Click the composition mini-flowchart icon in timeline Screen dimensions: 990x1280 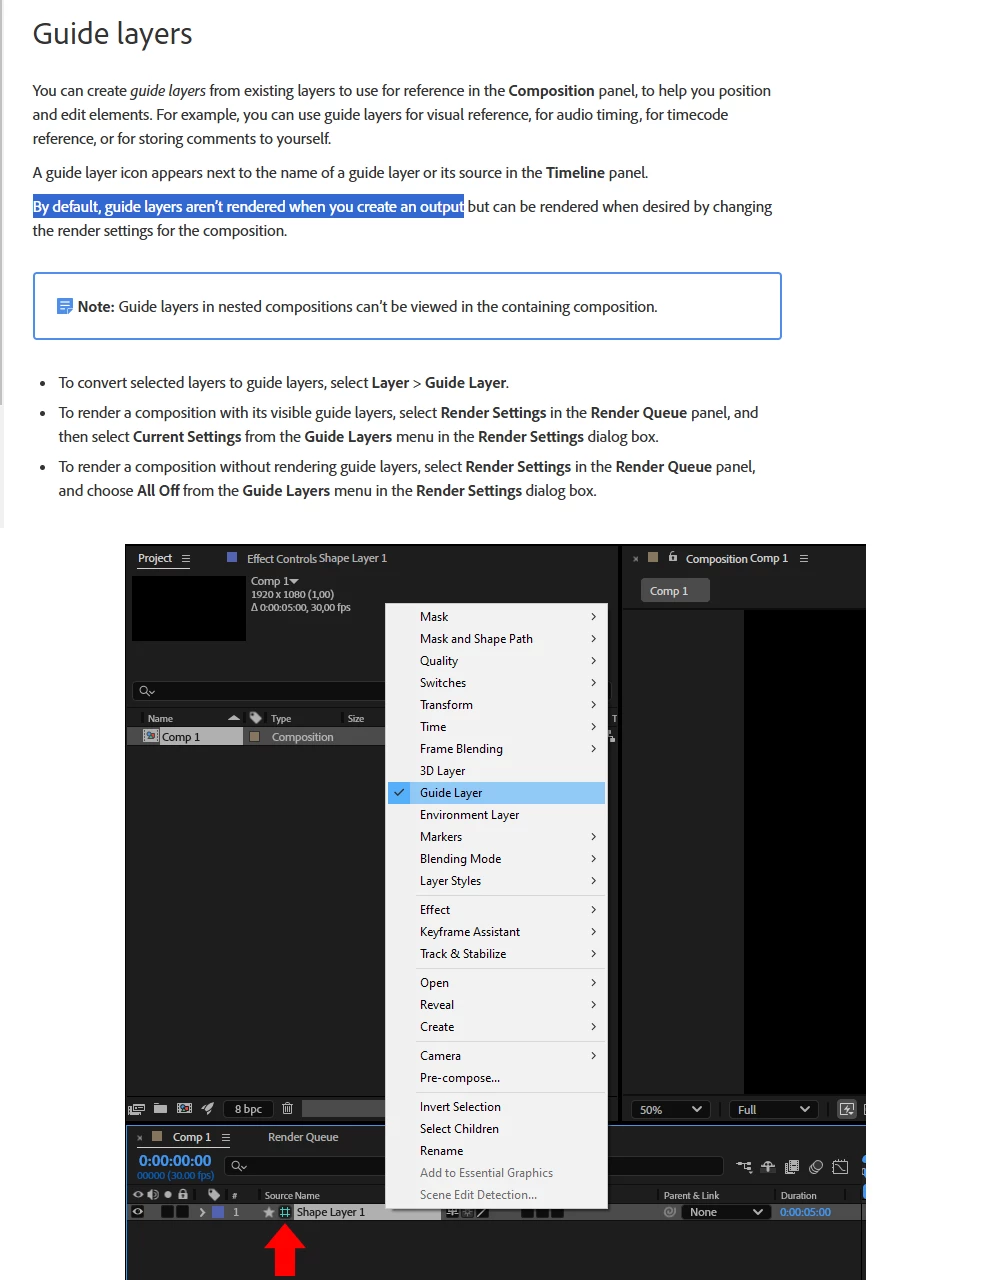tap(744, 1166)
